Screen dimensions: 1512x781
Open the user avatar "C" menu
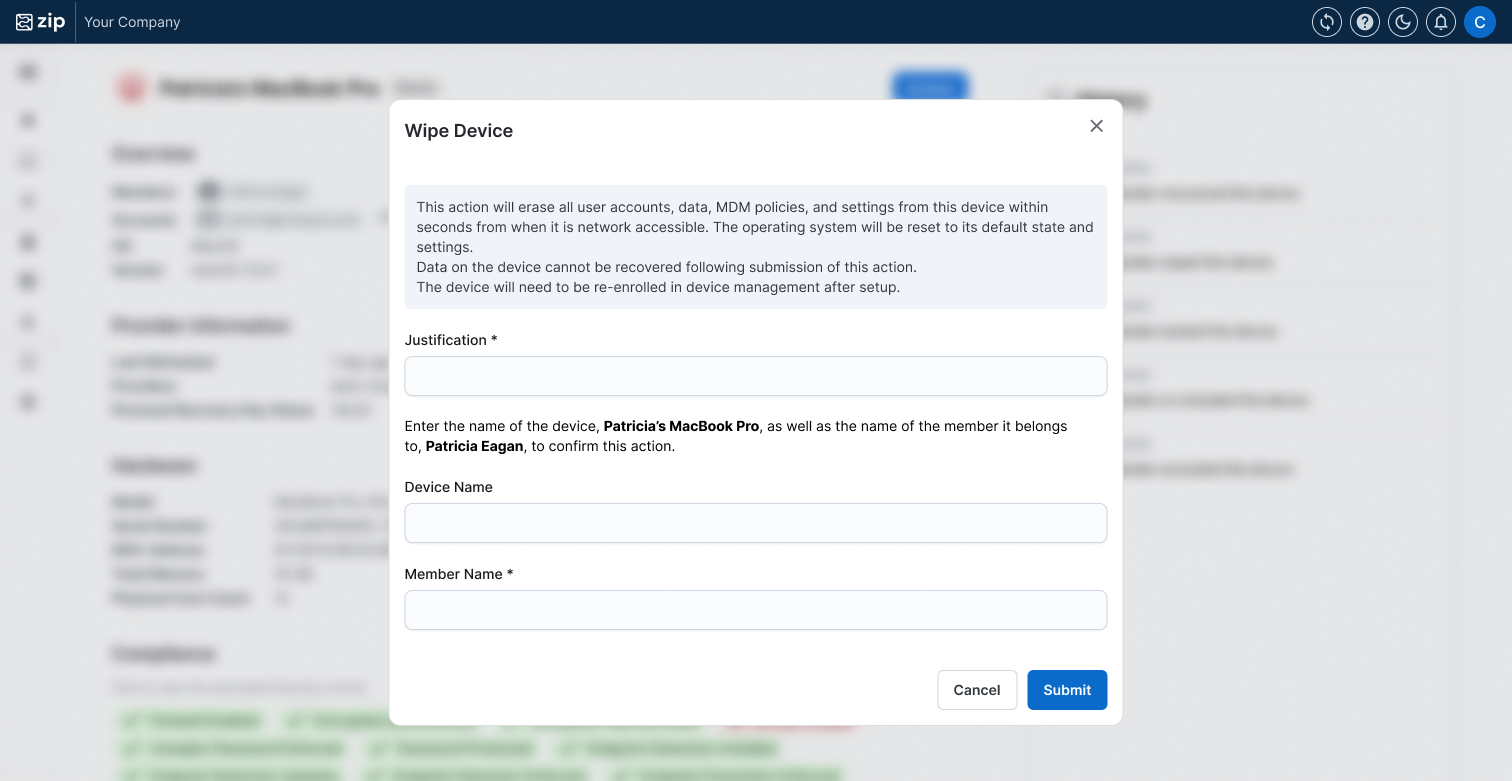[1479, 22]
